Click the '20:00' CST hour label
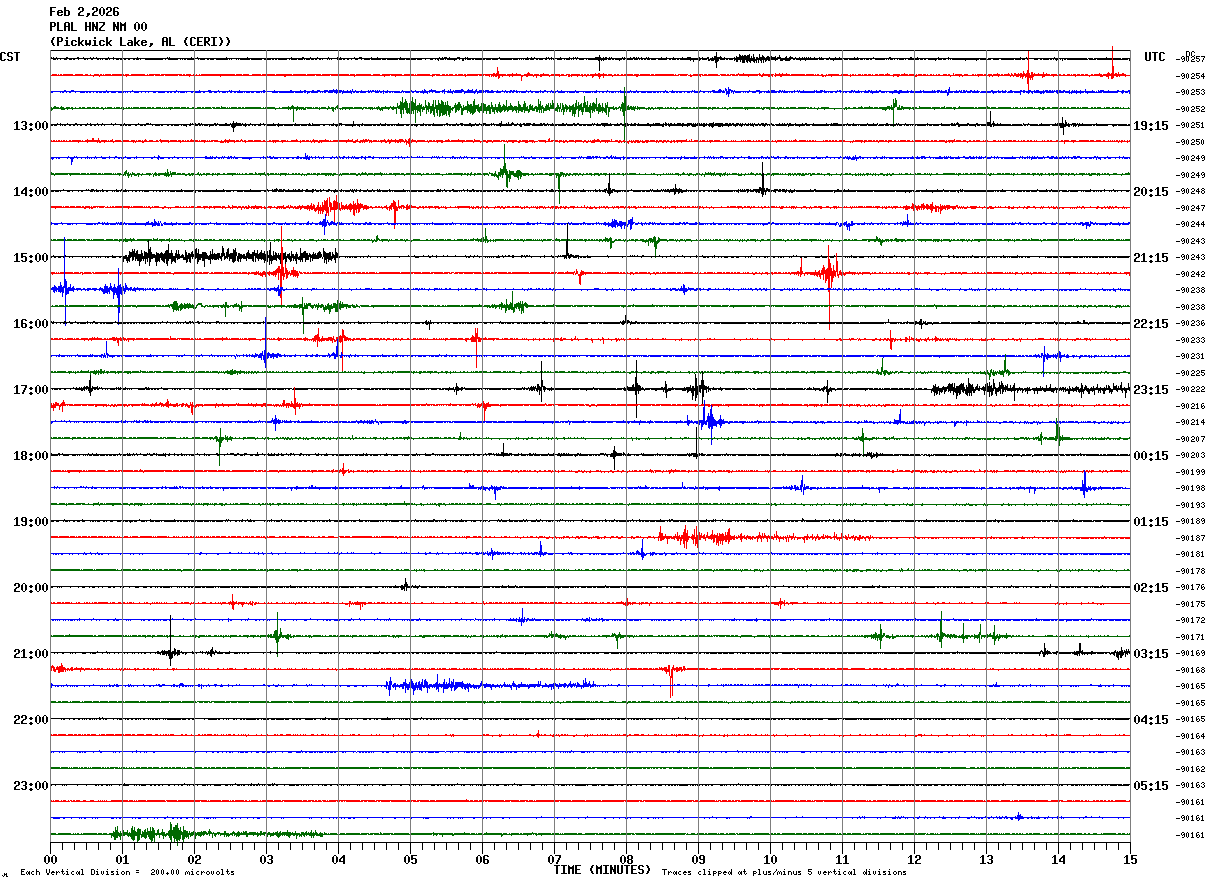 [31, 588]
